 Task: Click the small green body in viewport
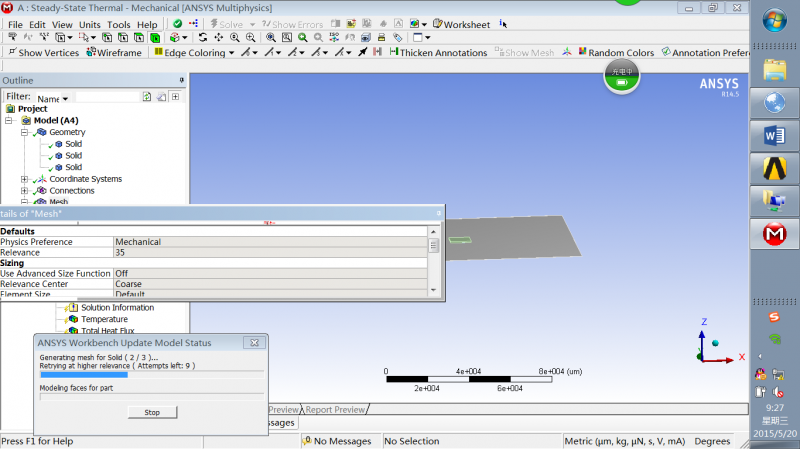pos(460,240)
